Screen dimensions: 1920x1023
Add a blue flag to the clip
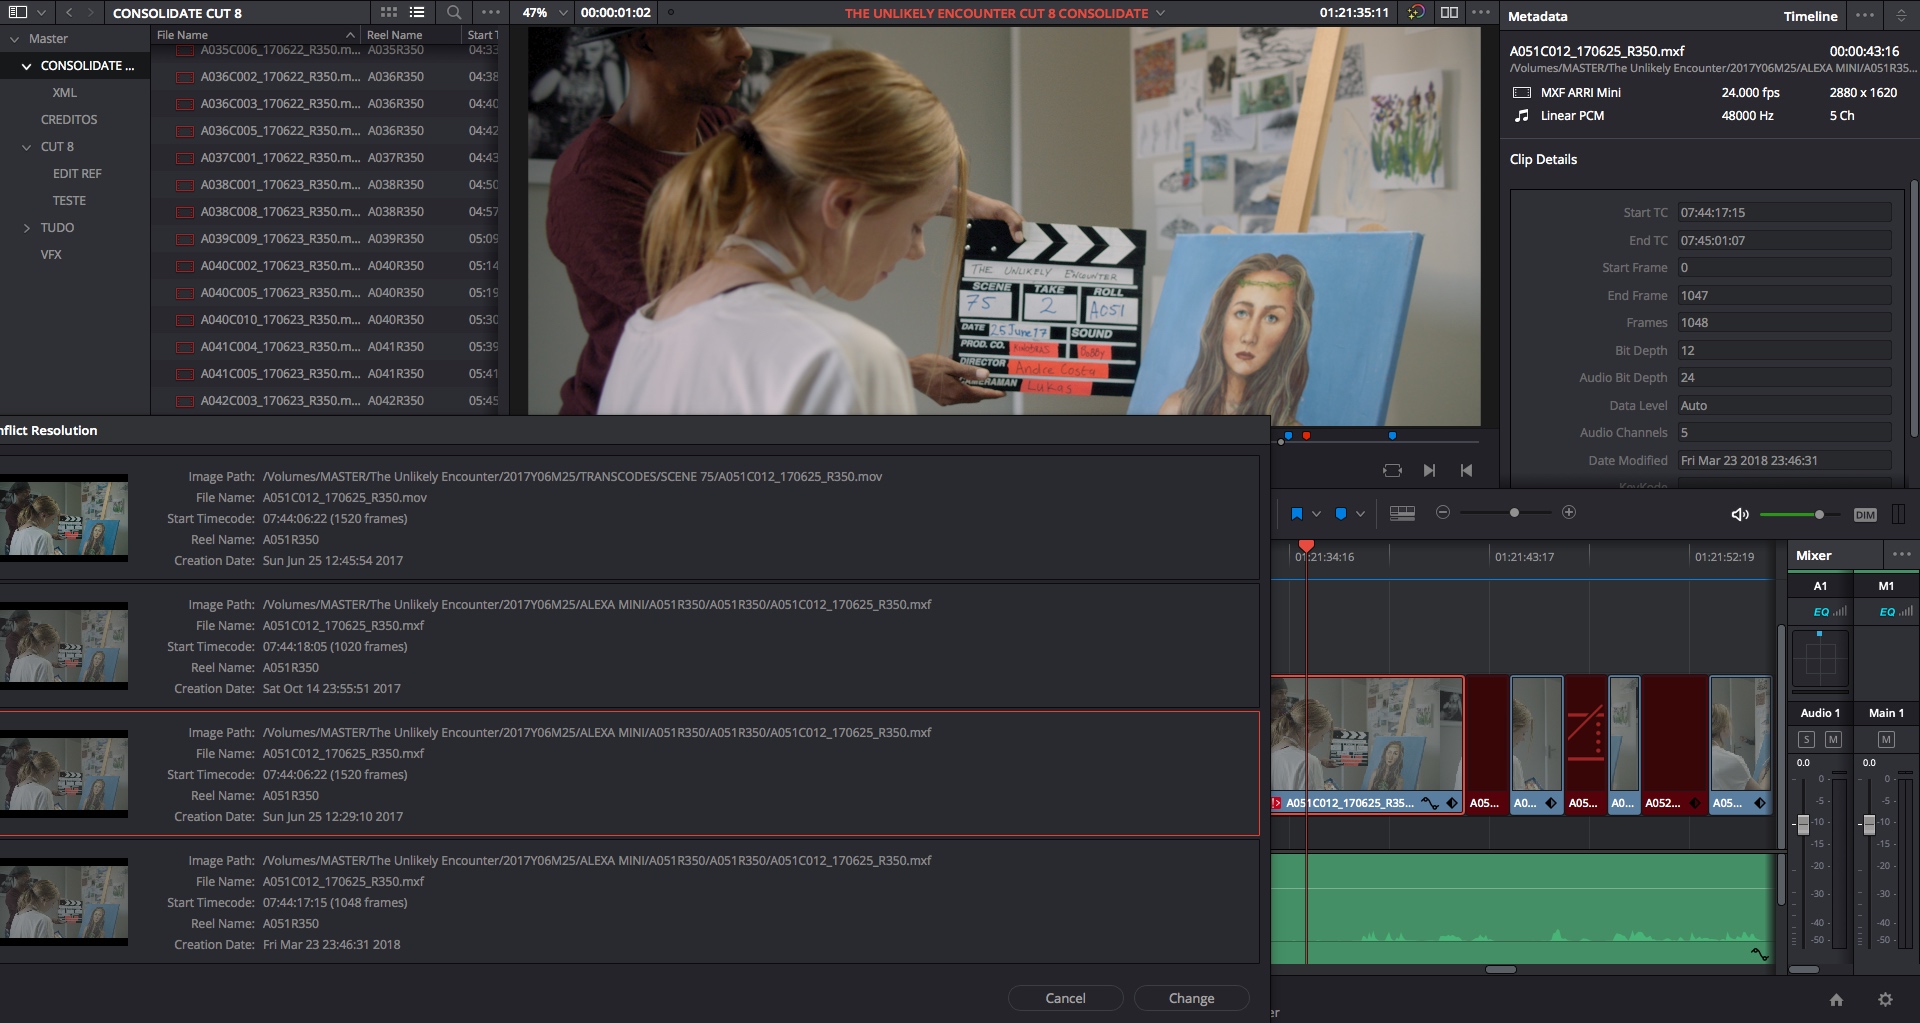click(1297, 513)
